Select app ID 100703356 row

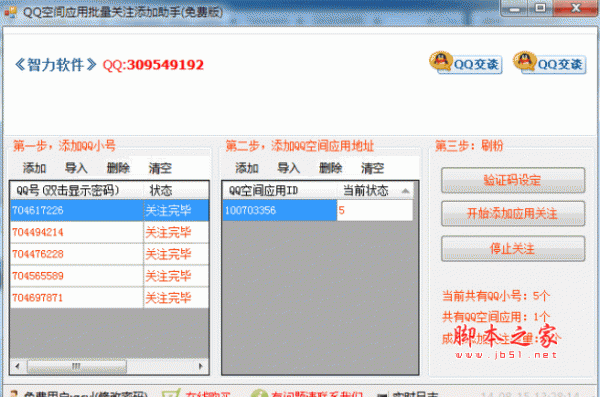click(x=318, y=210)
